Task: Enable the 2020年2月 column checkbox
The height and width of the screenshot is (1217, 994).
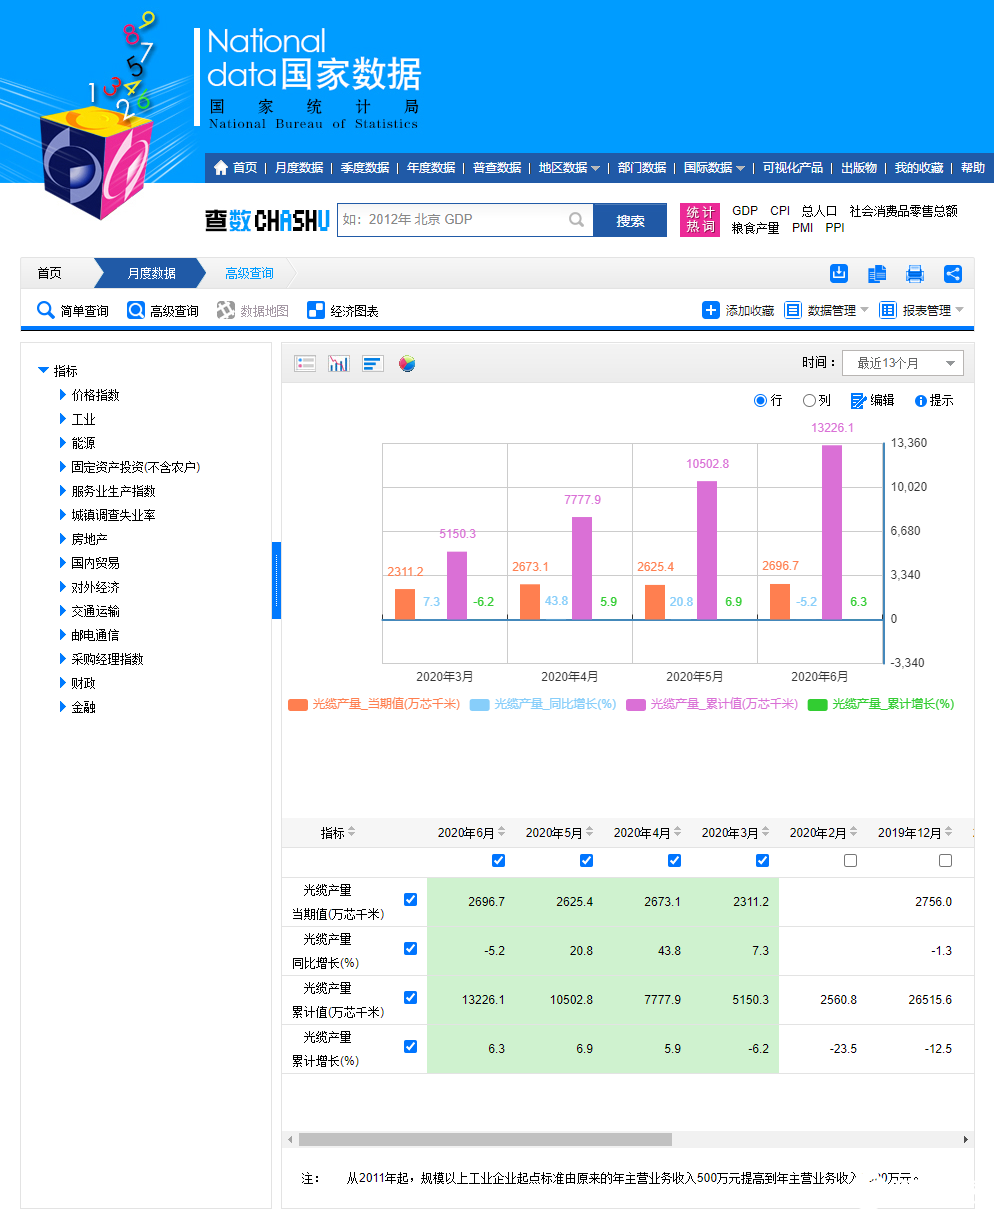Action: pyautogui.click(x=851, y=860)
